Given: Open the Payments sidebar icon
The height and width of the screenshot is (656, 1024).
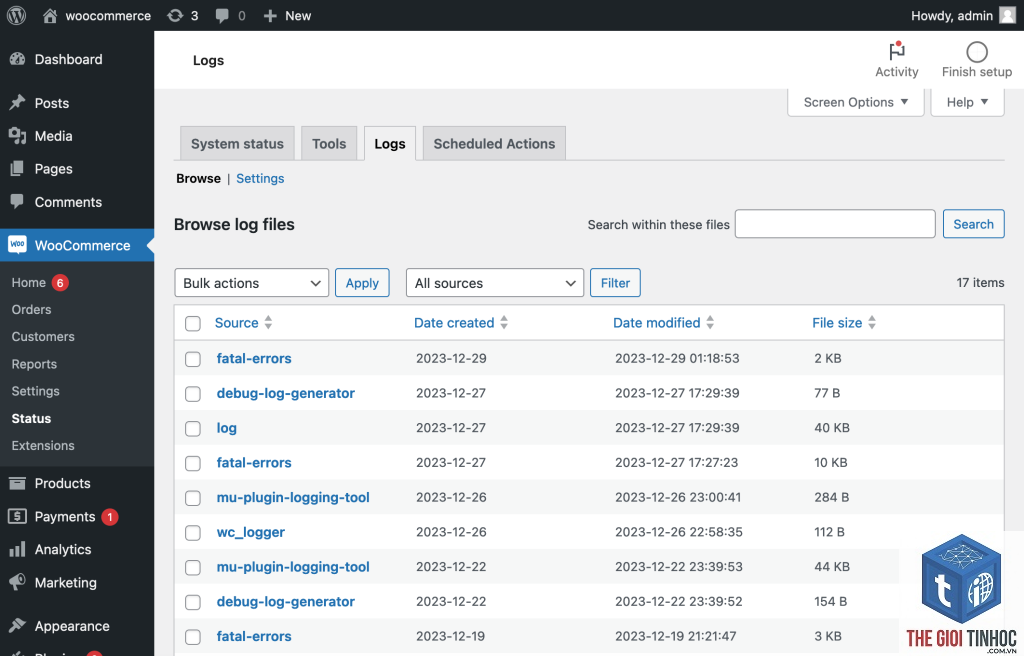Looking at the screenshot, I should coord(17,516).
